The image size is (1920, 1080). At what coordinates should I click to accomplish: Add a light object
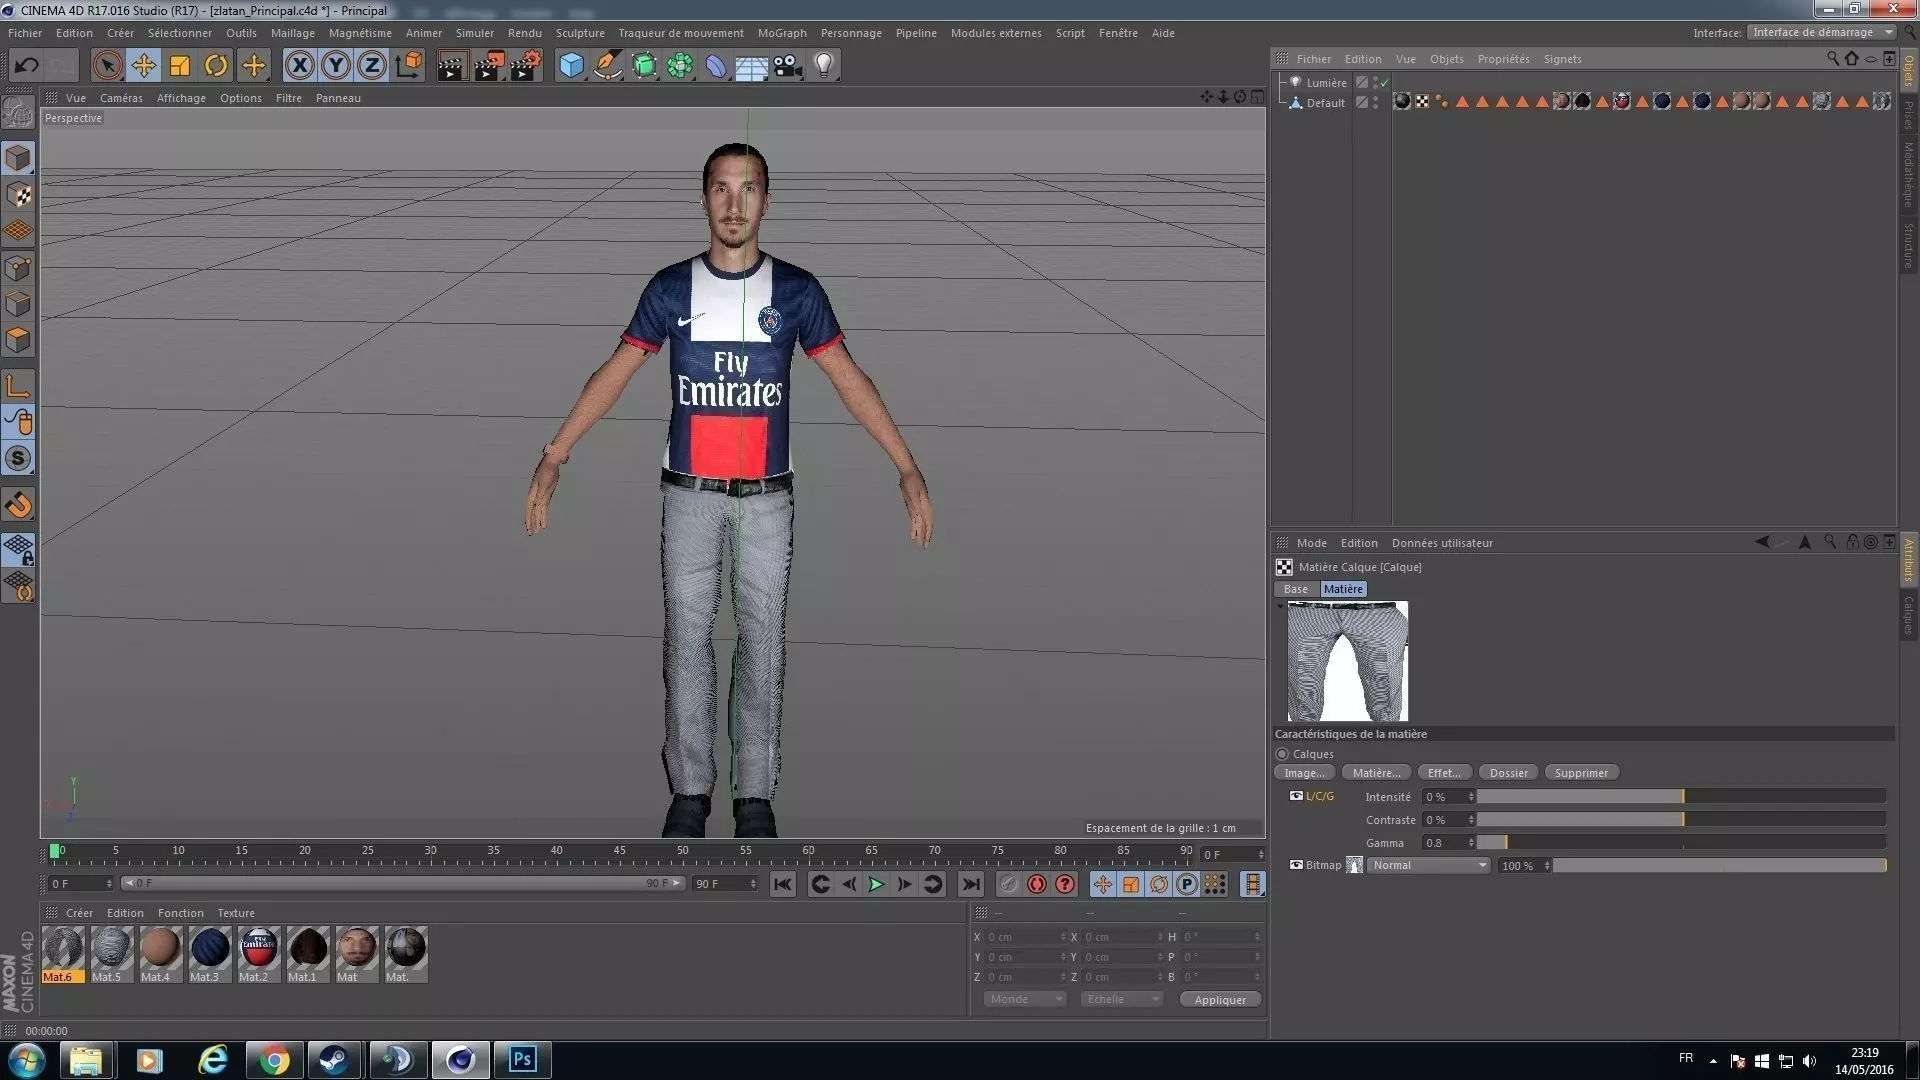(x=824, y=66)
